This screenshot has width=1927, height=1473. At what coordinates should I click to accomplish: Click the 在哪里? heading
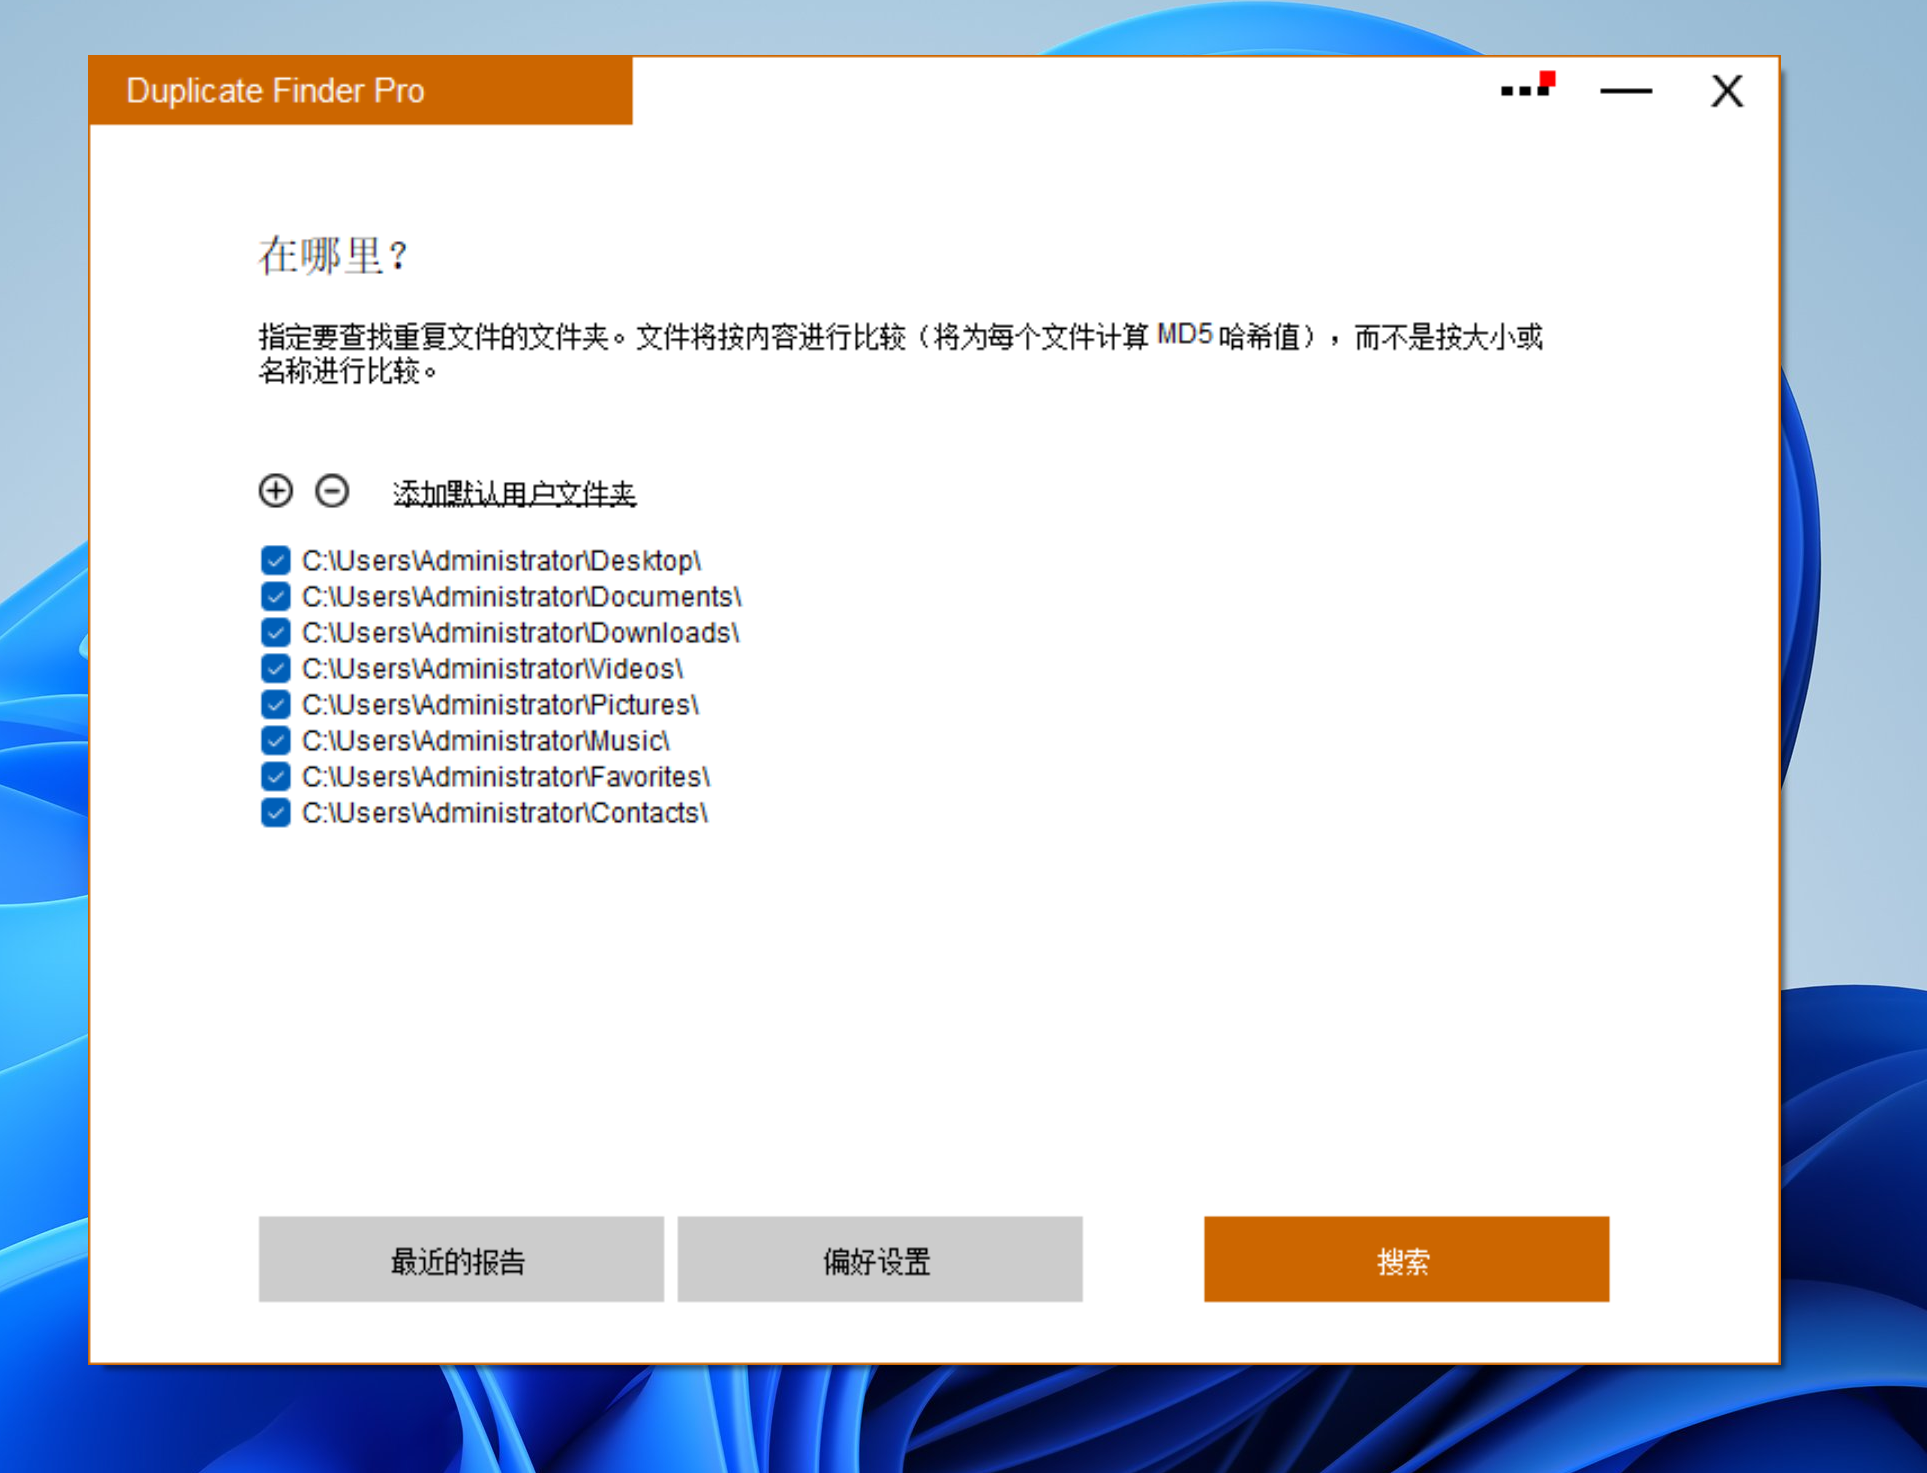[333, 256]
